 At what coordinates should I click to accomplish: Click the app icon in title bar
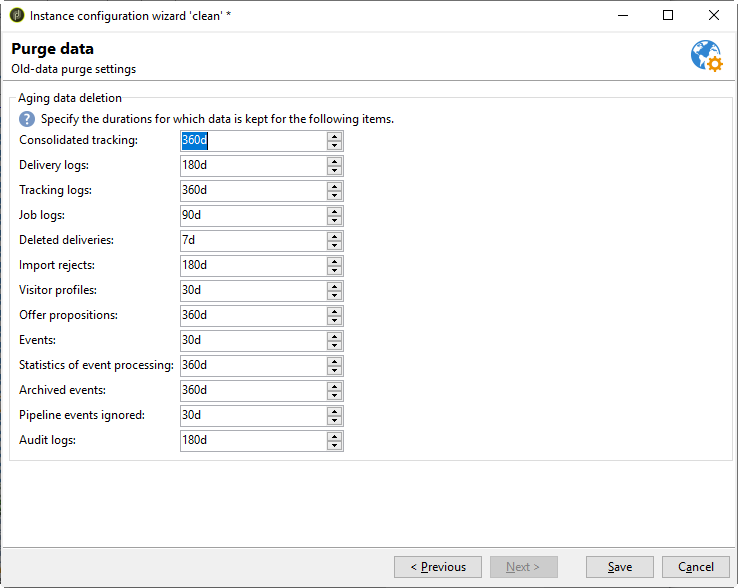[x=16, y=16]
